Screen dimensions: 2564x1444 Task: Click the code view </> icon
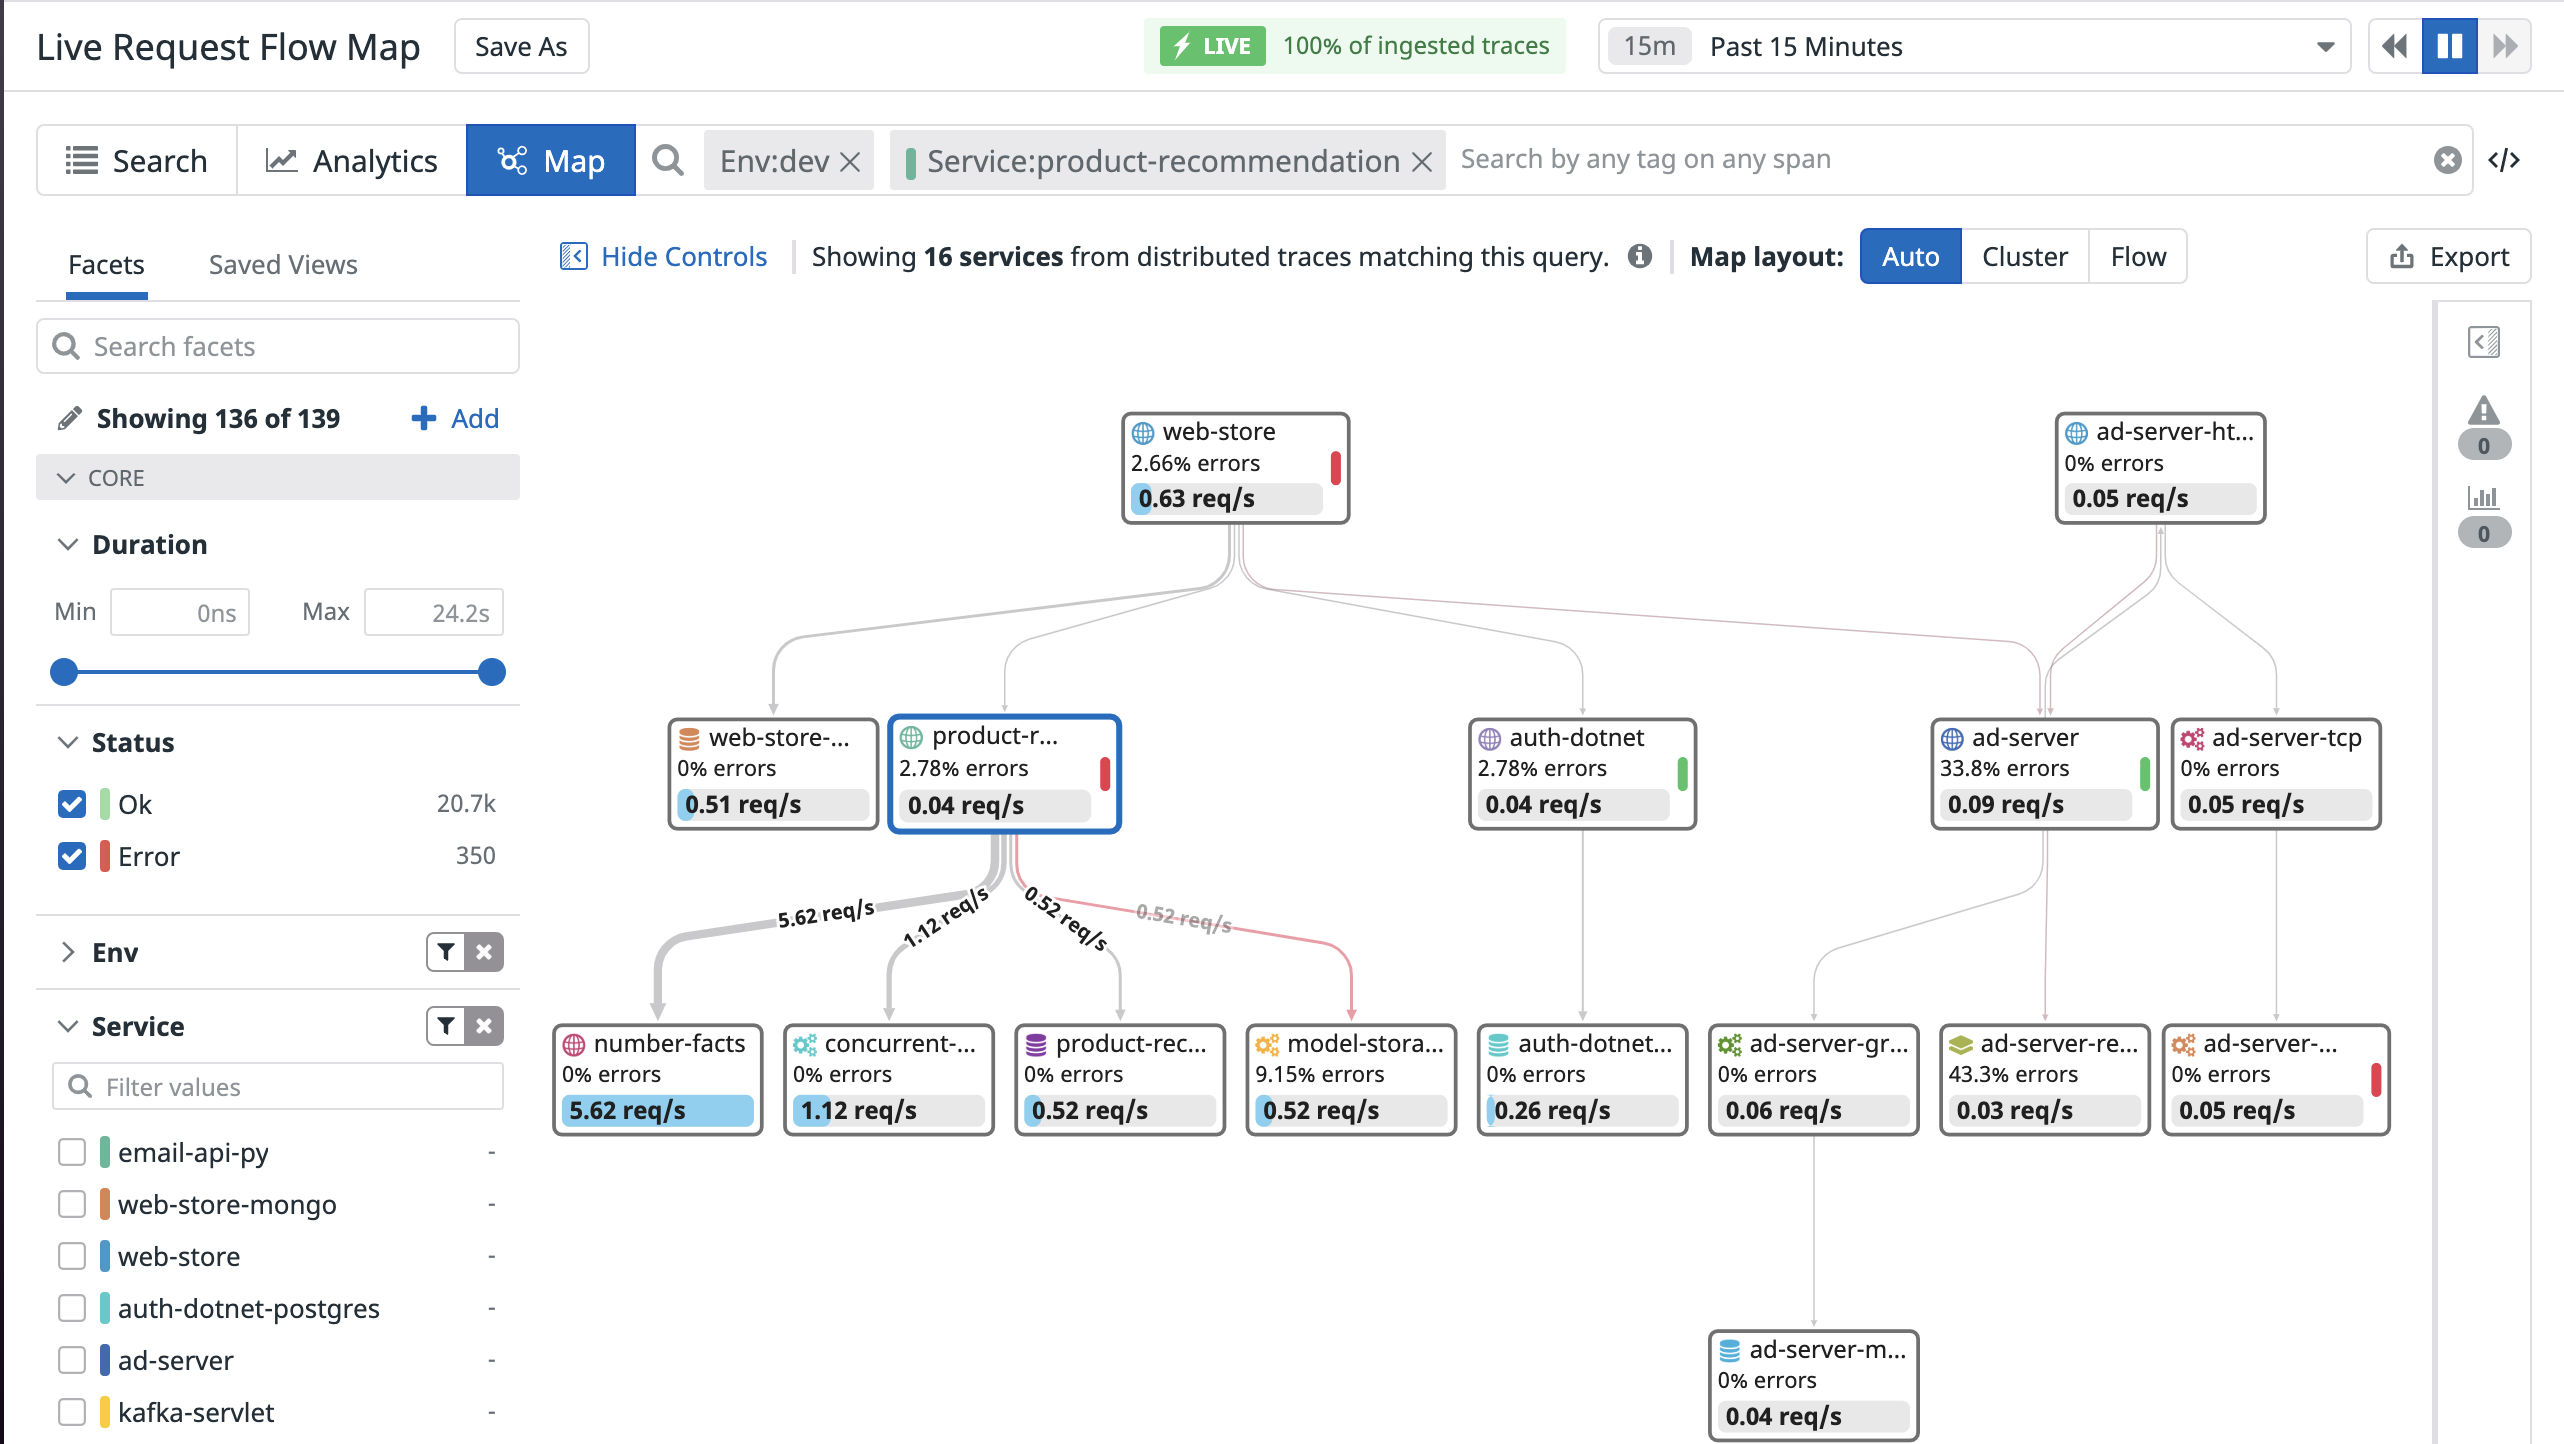[2504, 160]
